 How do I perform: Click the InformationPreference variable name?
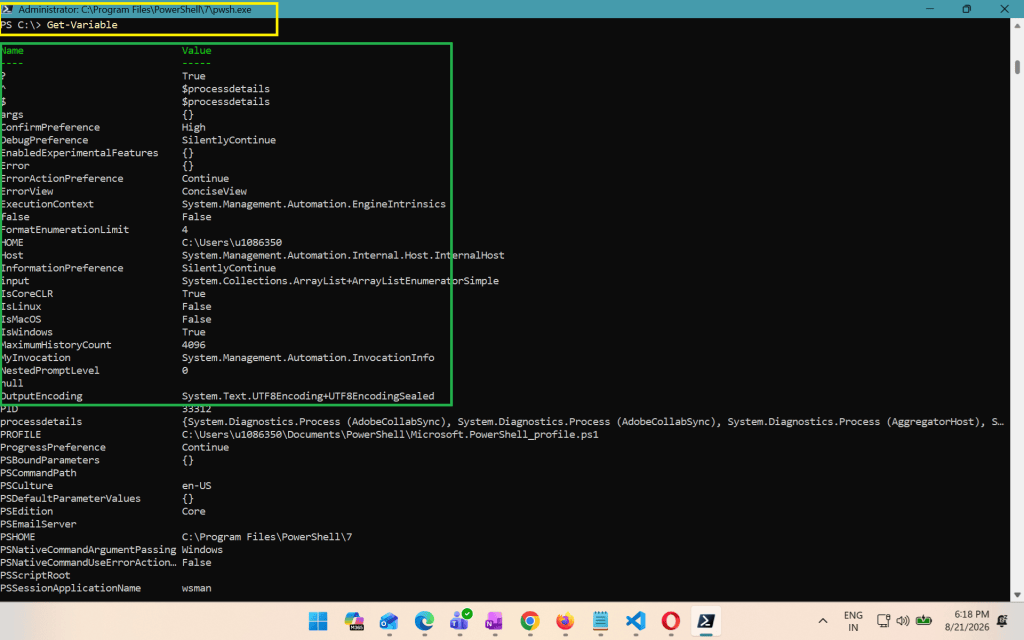(62, 268)
